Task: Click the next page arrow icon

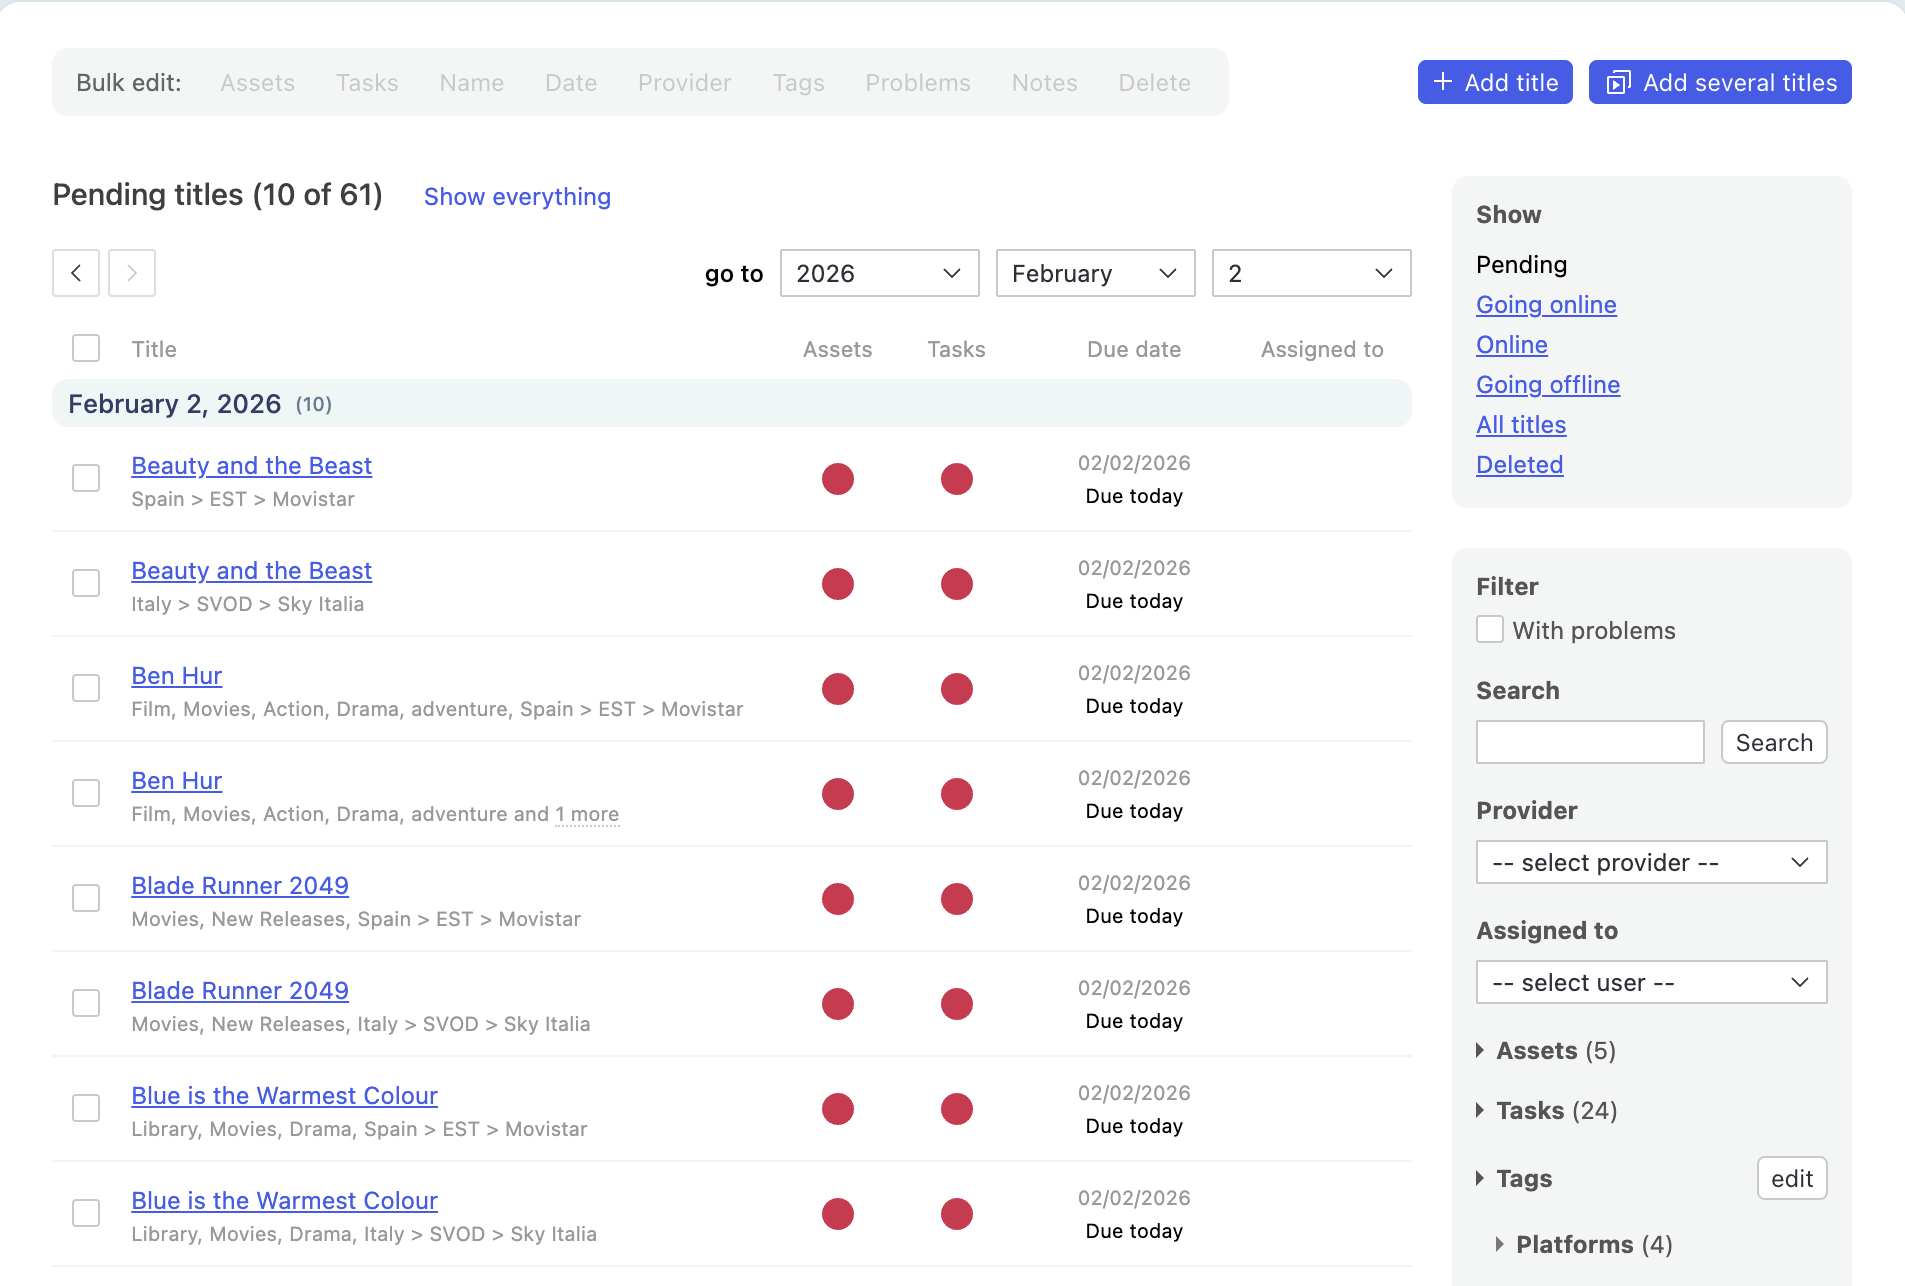Action: [x=132, y=273]
